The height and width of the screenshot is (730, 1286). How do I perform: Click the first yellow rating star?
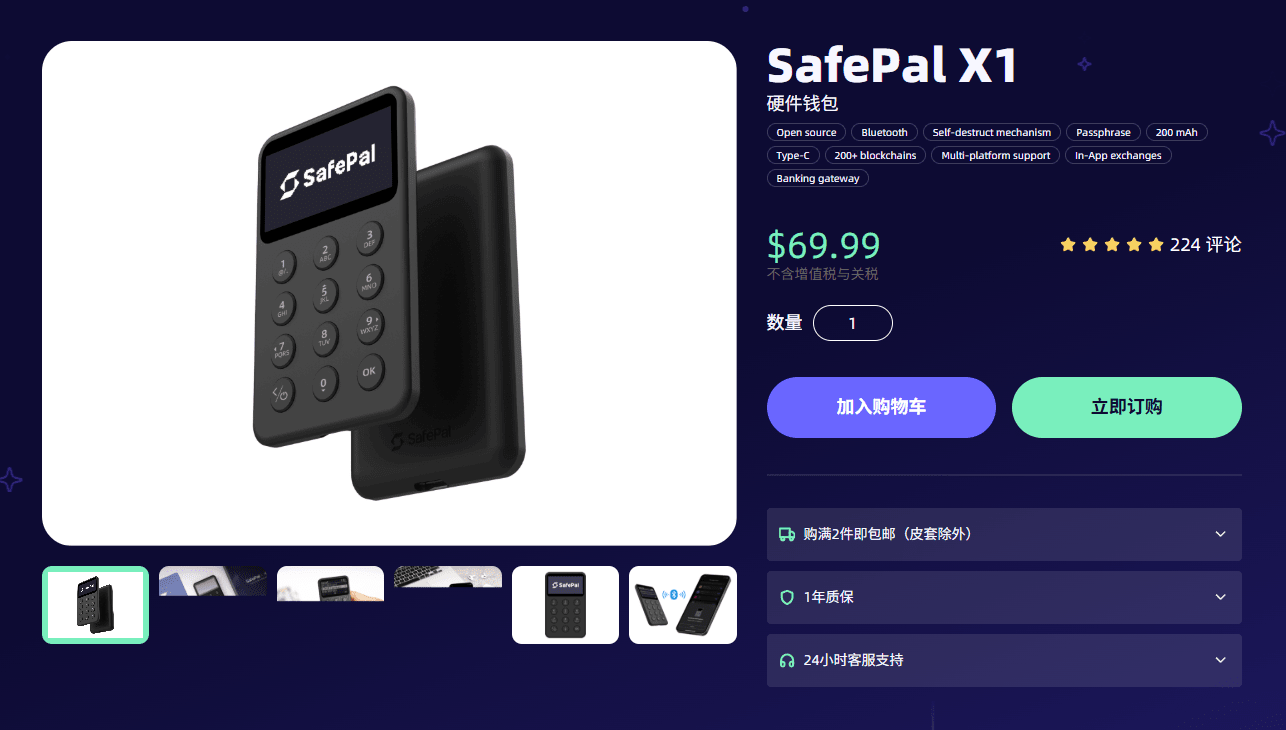(x=1068, y=244)
